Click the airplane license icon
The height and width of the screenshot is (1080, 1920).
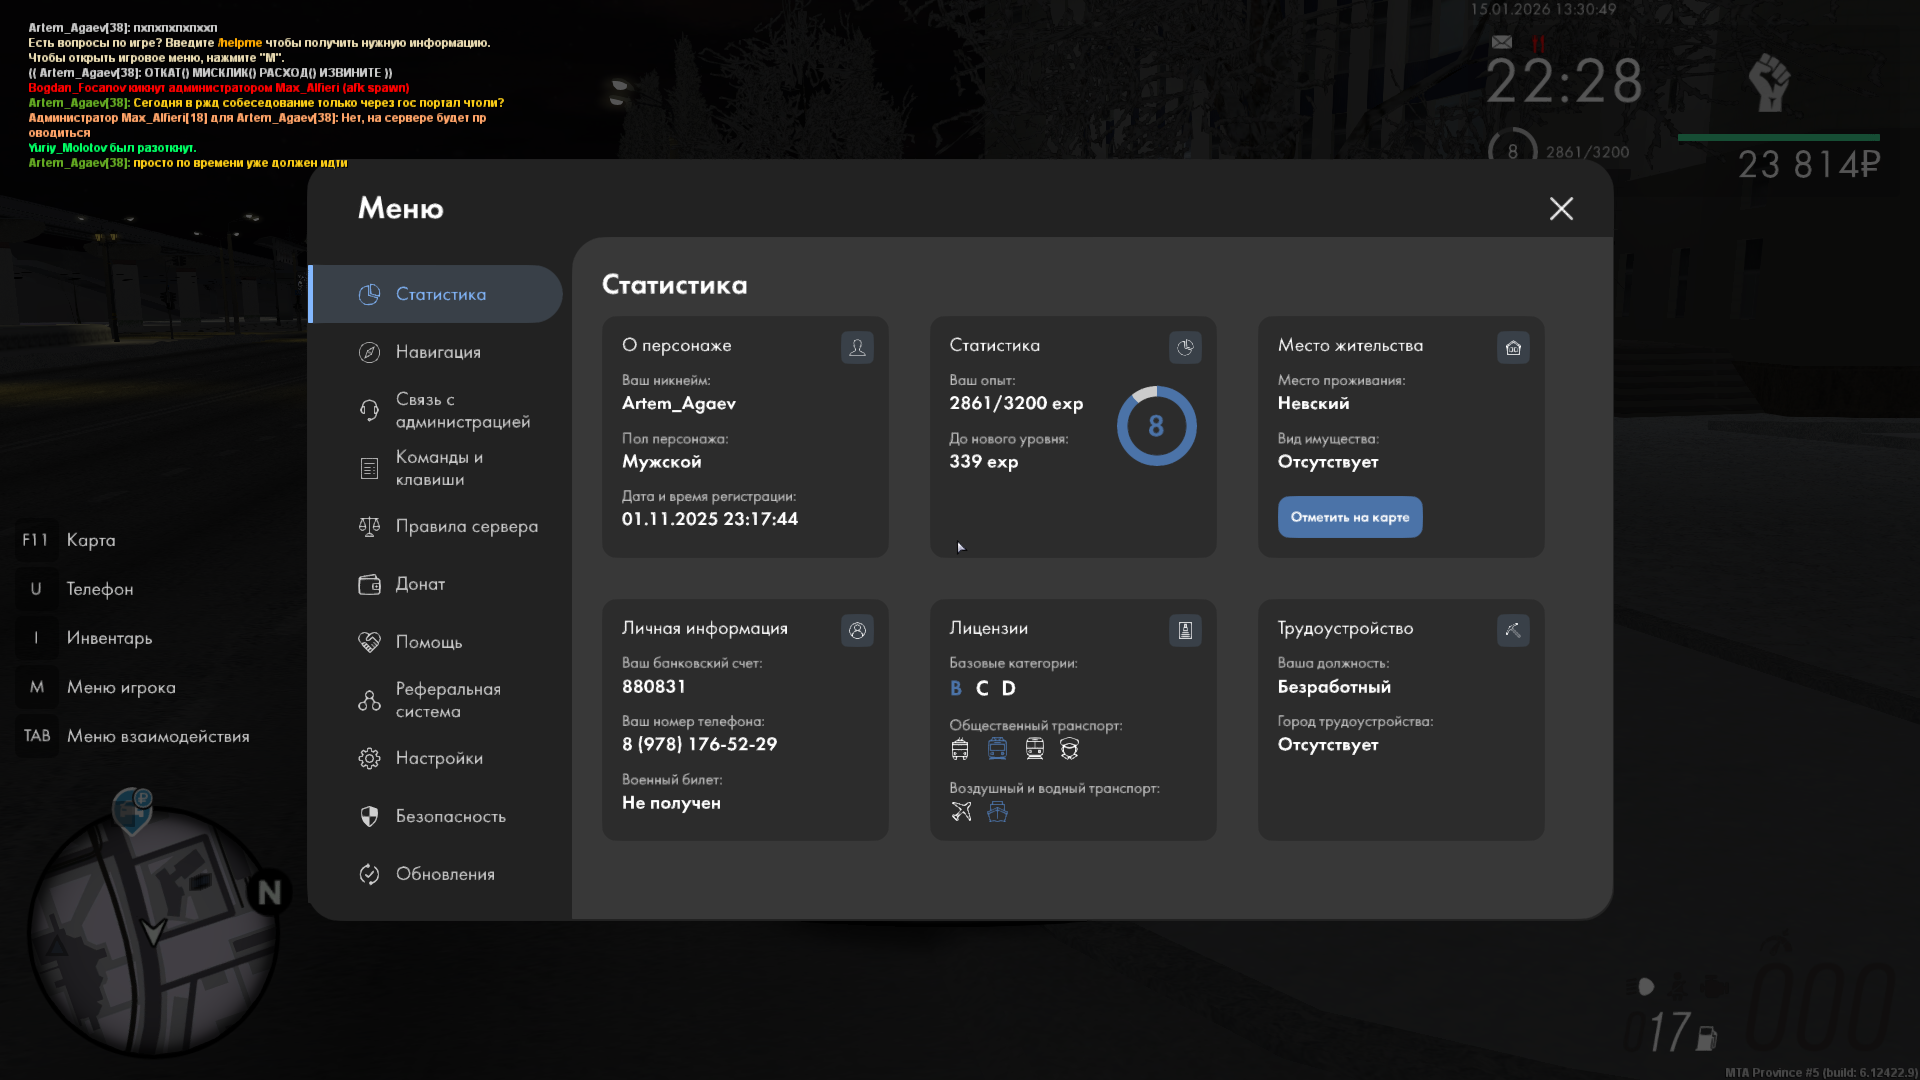[x=961, y=812]
